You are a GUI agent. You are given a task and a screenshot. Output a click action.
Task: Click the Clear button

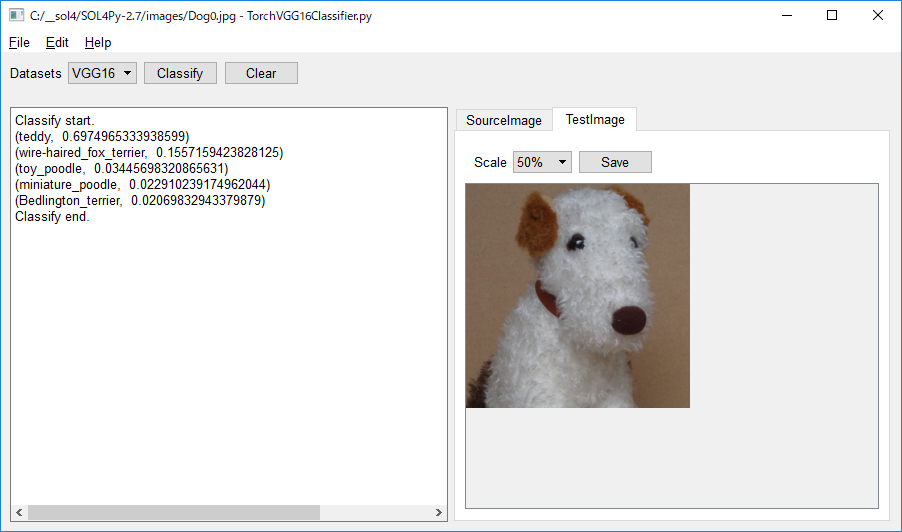(261, 73)
